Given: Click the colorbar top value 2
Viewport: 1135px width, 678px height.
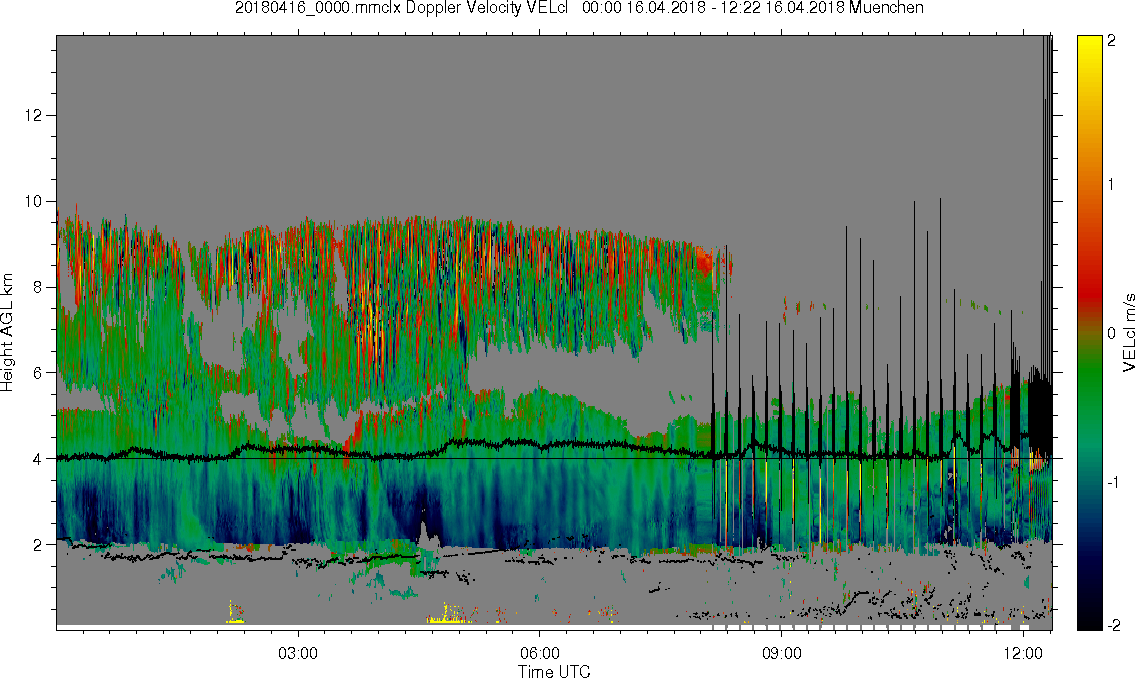Looking at the screenshot, I should coord(1112,41).
